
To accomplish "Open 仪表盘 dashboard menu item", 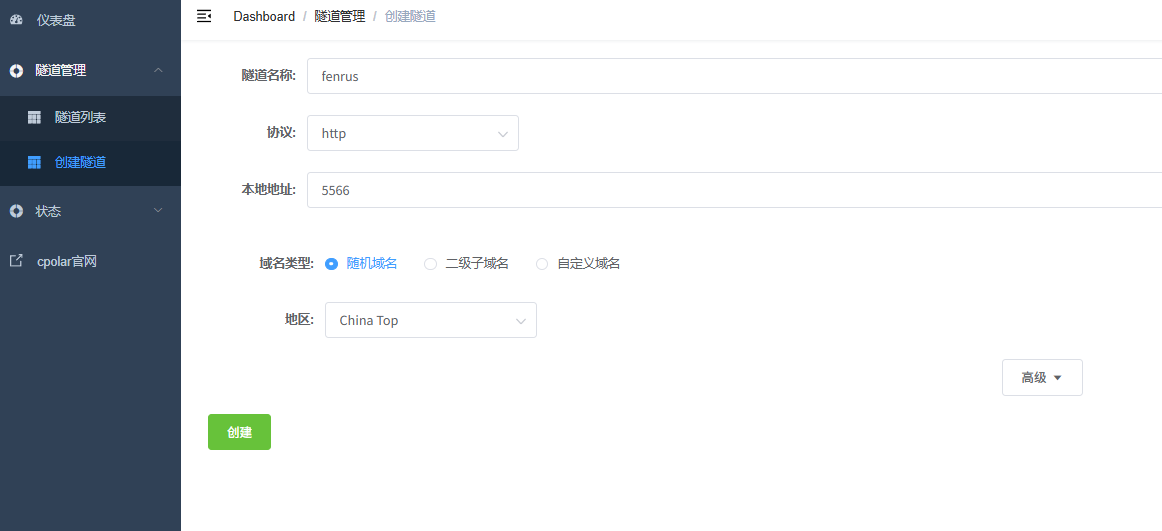I will [x=56, y=20].
